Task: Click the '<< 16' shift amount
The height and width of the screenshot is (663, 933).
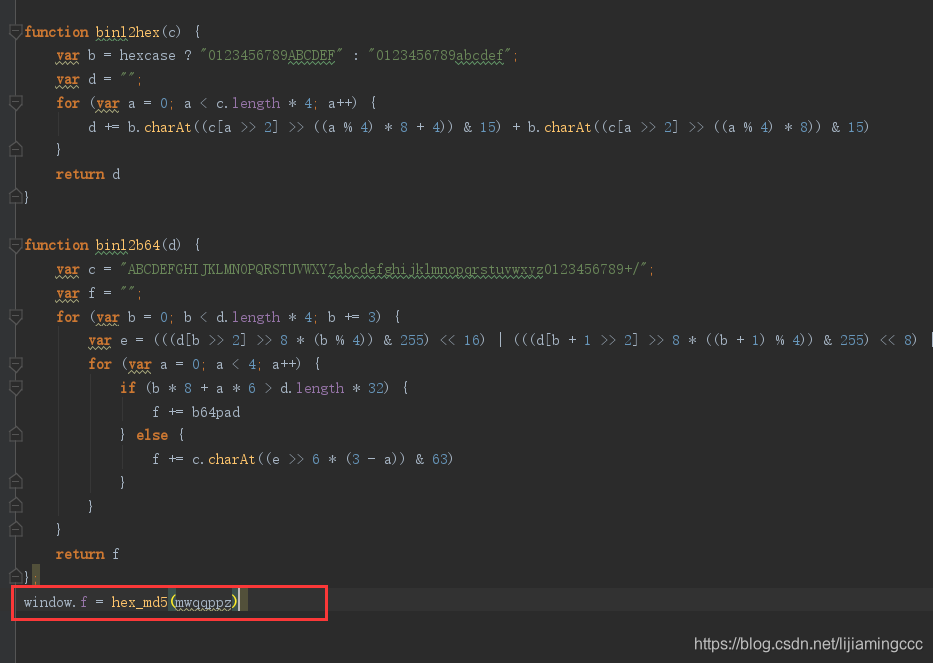Action: pyautogui.click(x=462, y=340)
